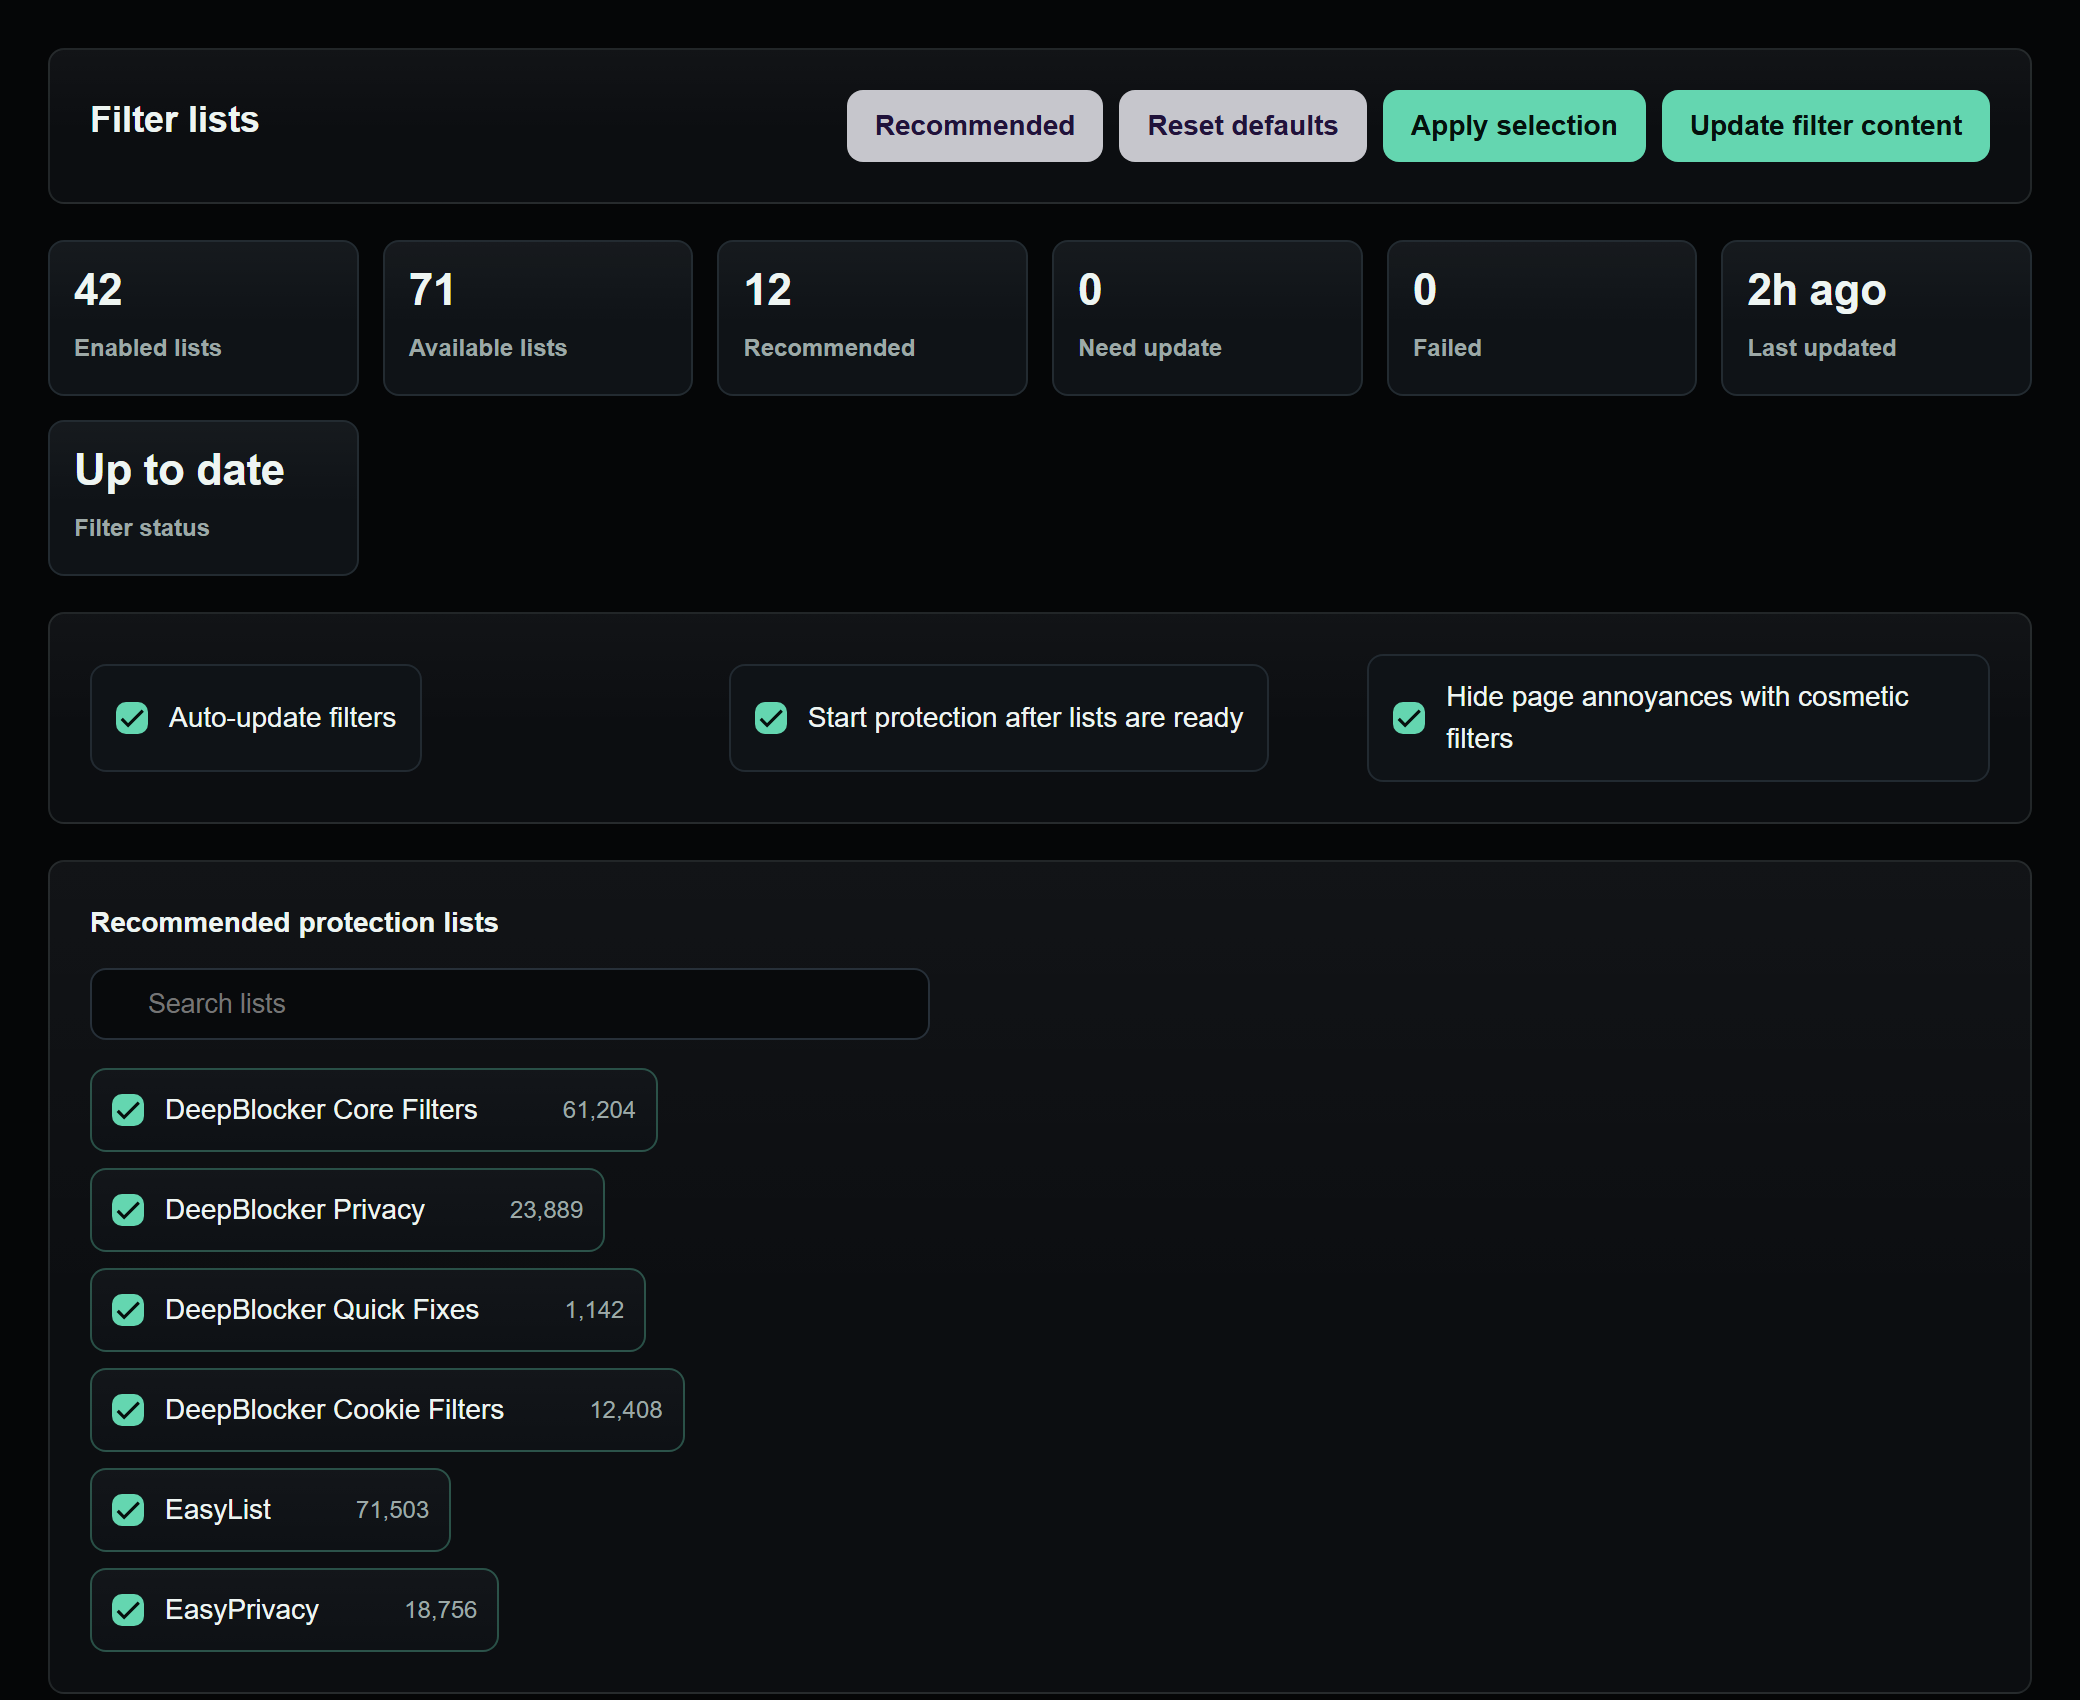The image size is (2080, 1700).
Task: Toggle Hide page annoyances with cosmetic filters
Action: 1409,718
